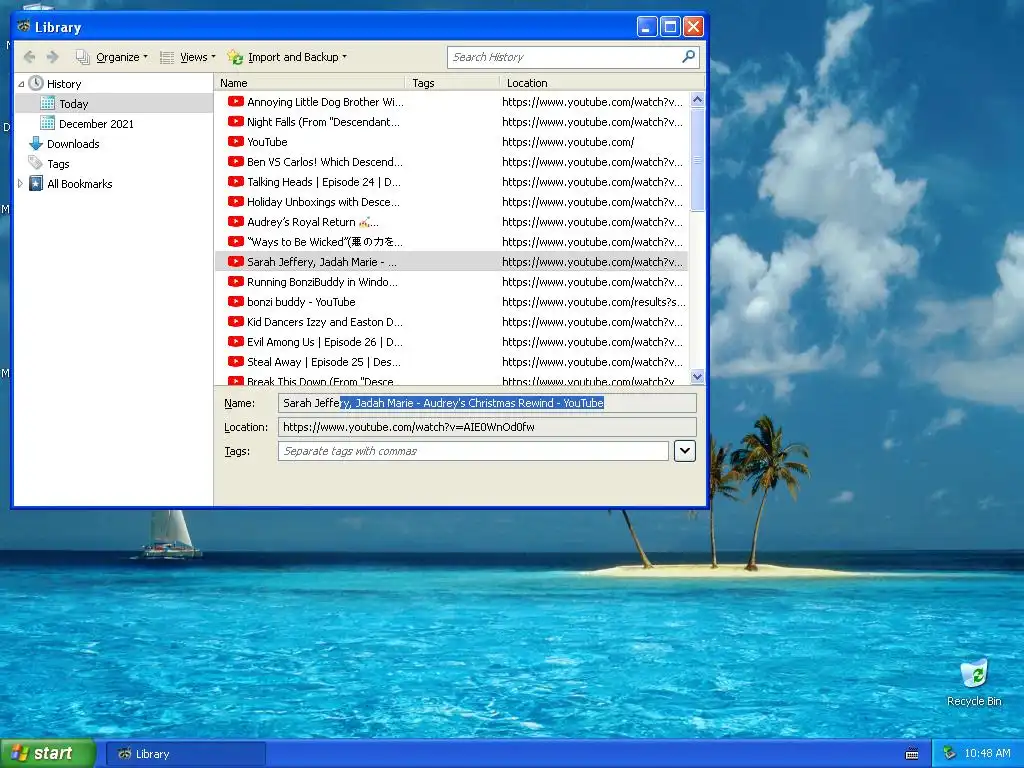Click the Tags label icon
1024x768 pixels.
tap(36, 163)
